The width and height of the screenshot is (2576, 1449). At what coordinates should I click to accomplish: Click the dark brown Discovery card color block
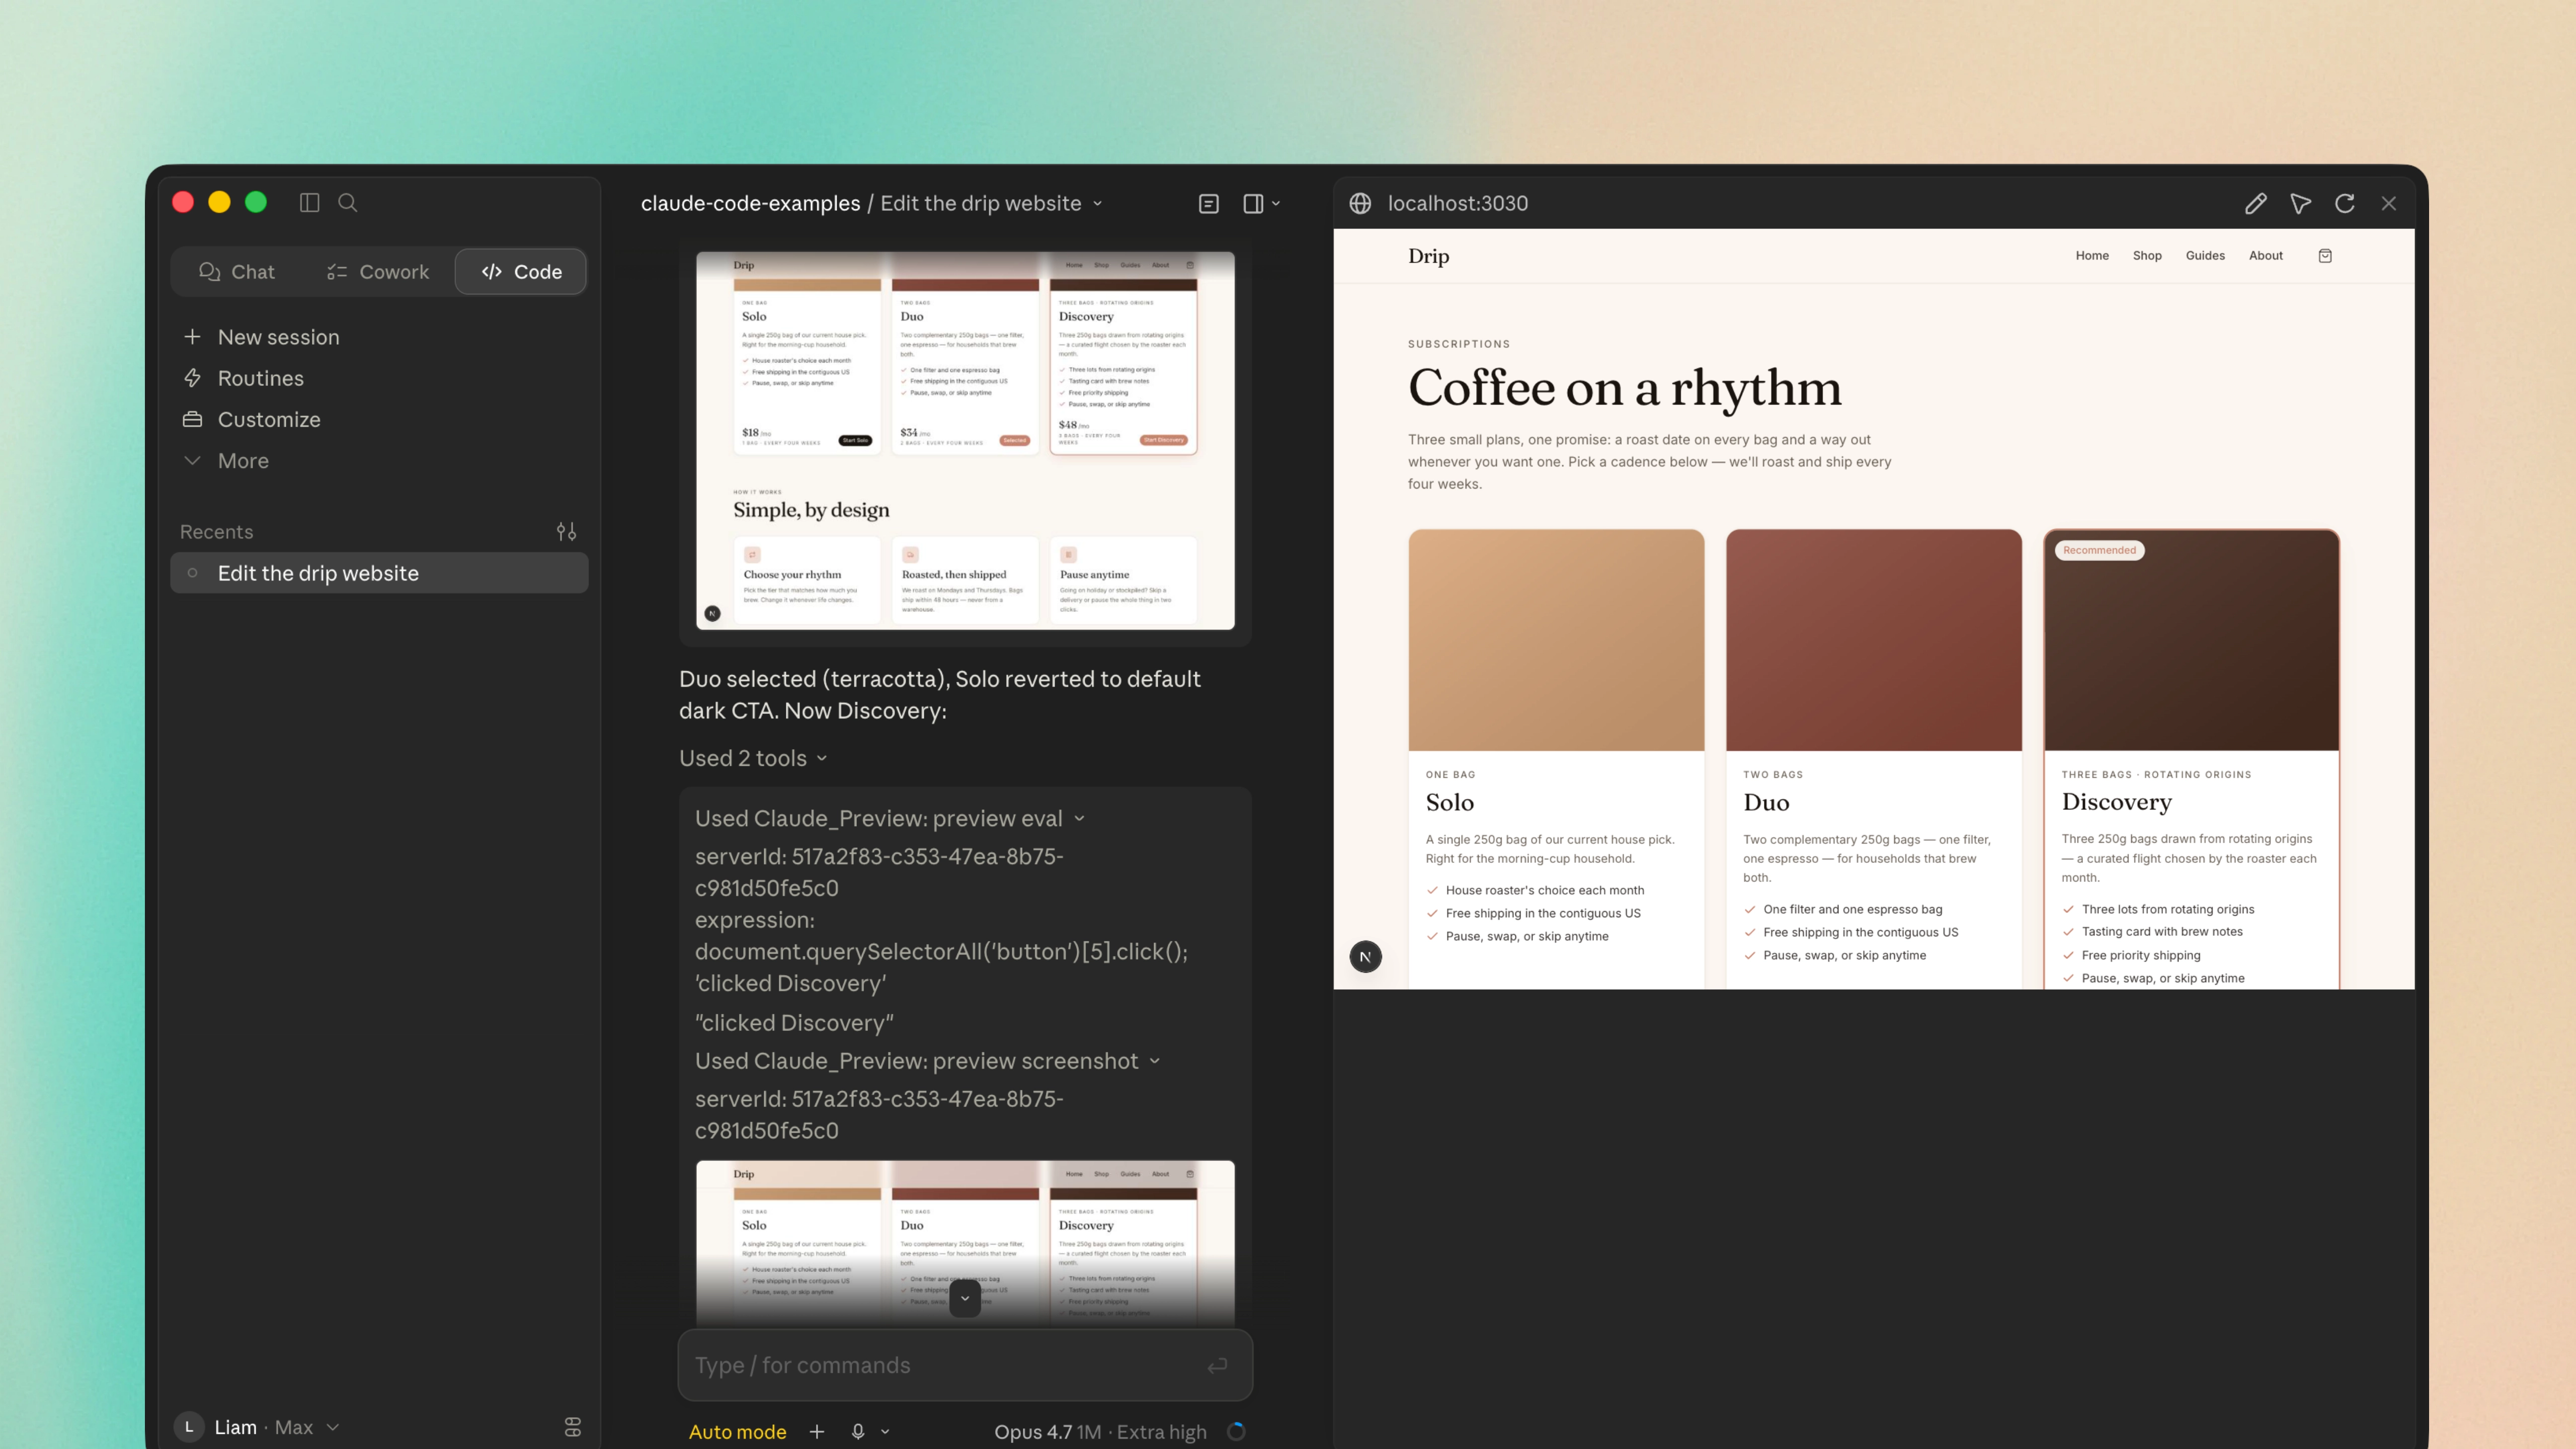(2191, 640)
